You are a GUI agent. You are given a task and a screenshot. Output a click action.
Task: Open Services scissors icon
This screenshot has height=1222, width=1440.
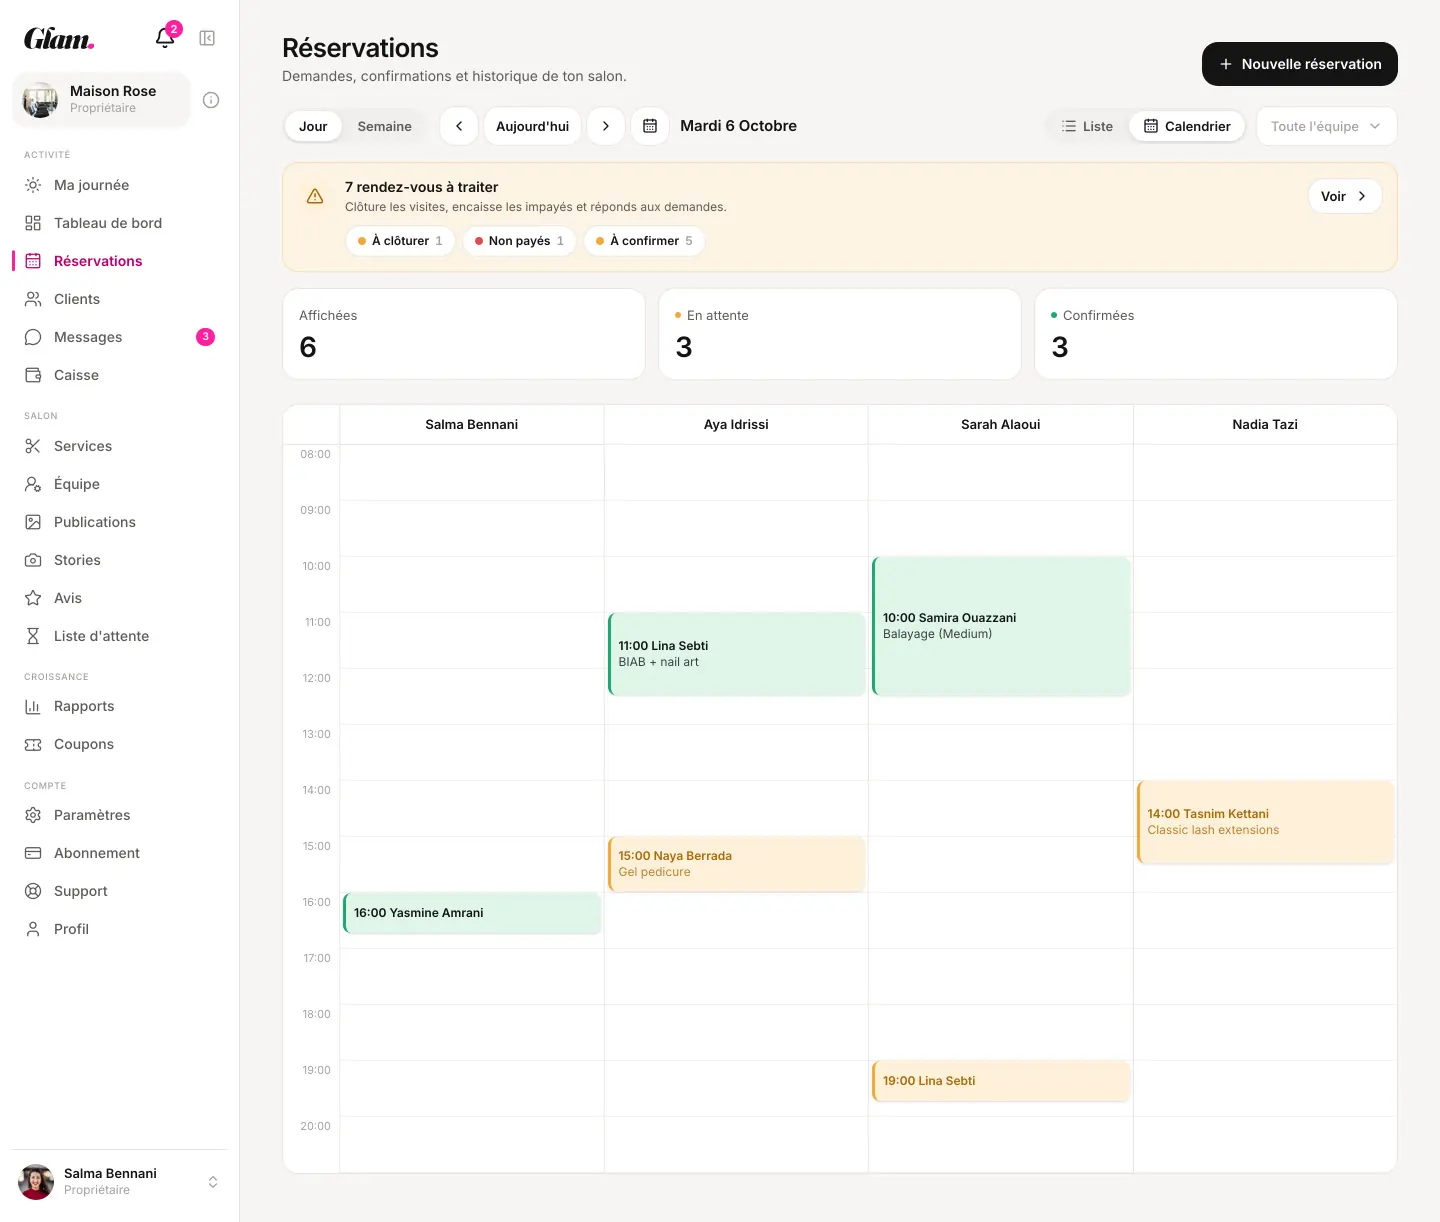[33, 446]
